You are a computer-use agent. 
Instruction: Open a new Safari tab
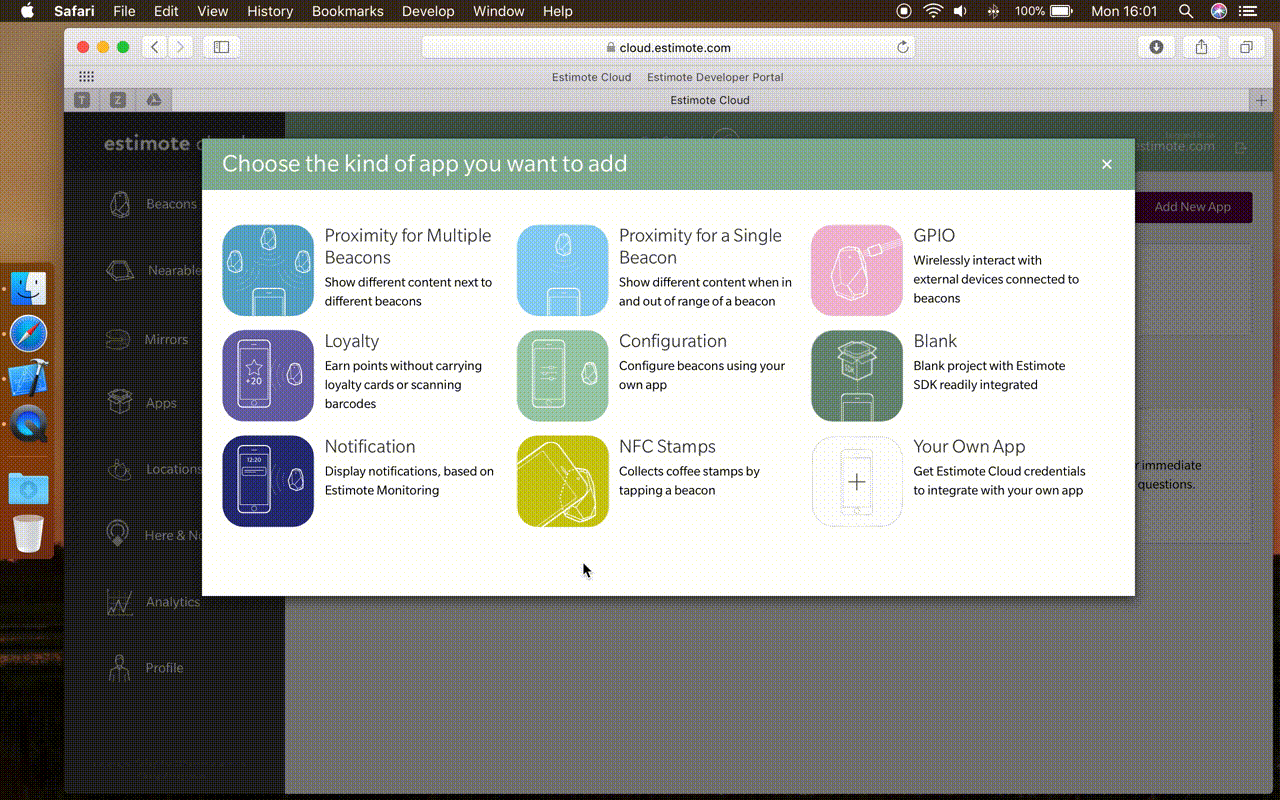pyautogui.click(x=1261, y=100)
